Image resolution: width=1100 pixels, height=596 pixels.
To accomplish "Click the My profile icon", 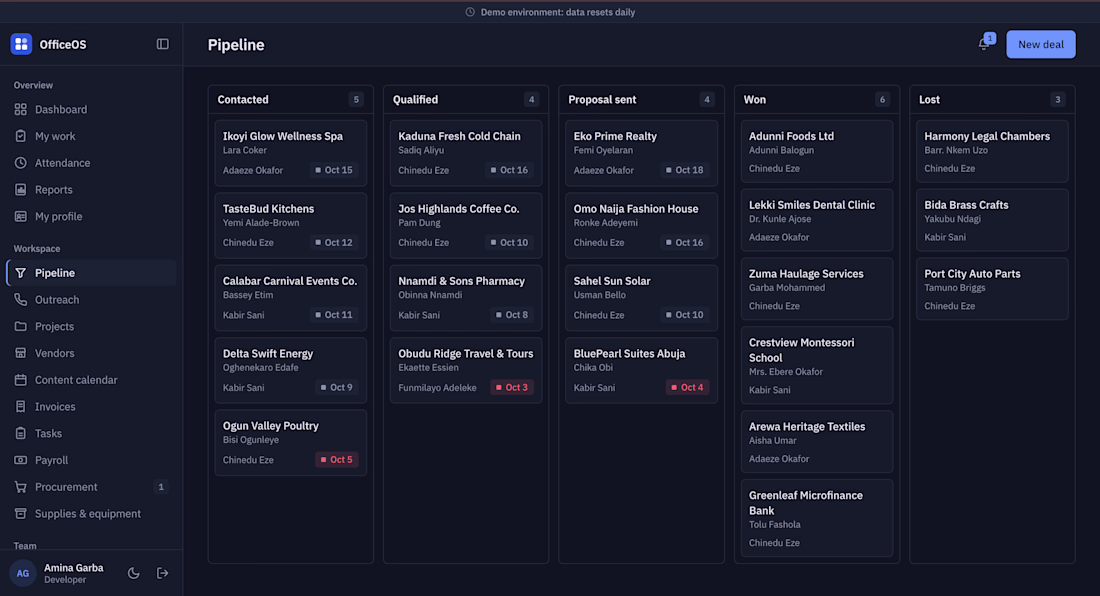I will (20, 216).
